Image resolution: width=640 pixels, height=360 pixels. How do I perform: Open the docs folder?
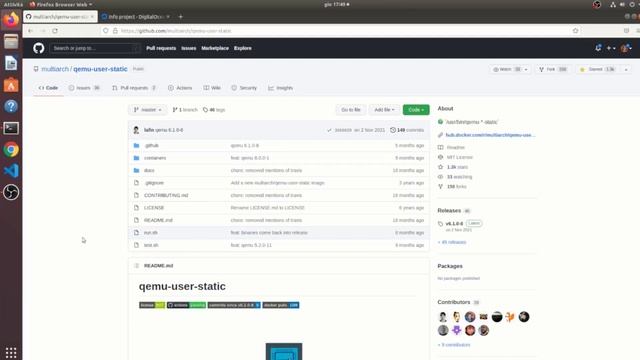149,170
